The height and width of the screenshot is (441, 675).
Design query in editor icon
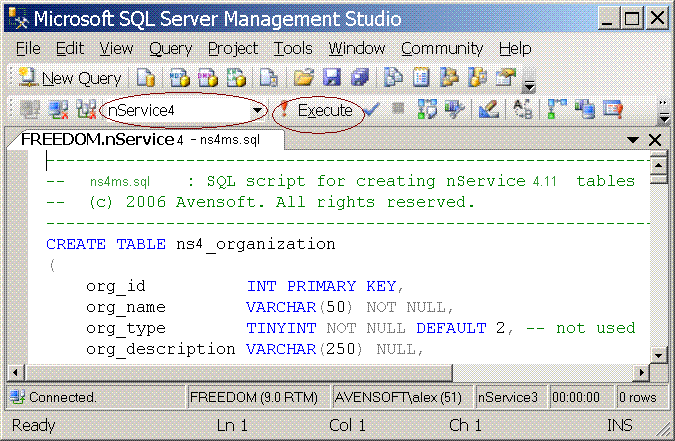point(489,109)
